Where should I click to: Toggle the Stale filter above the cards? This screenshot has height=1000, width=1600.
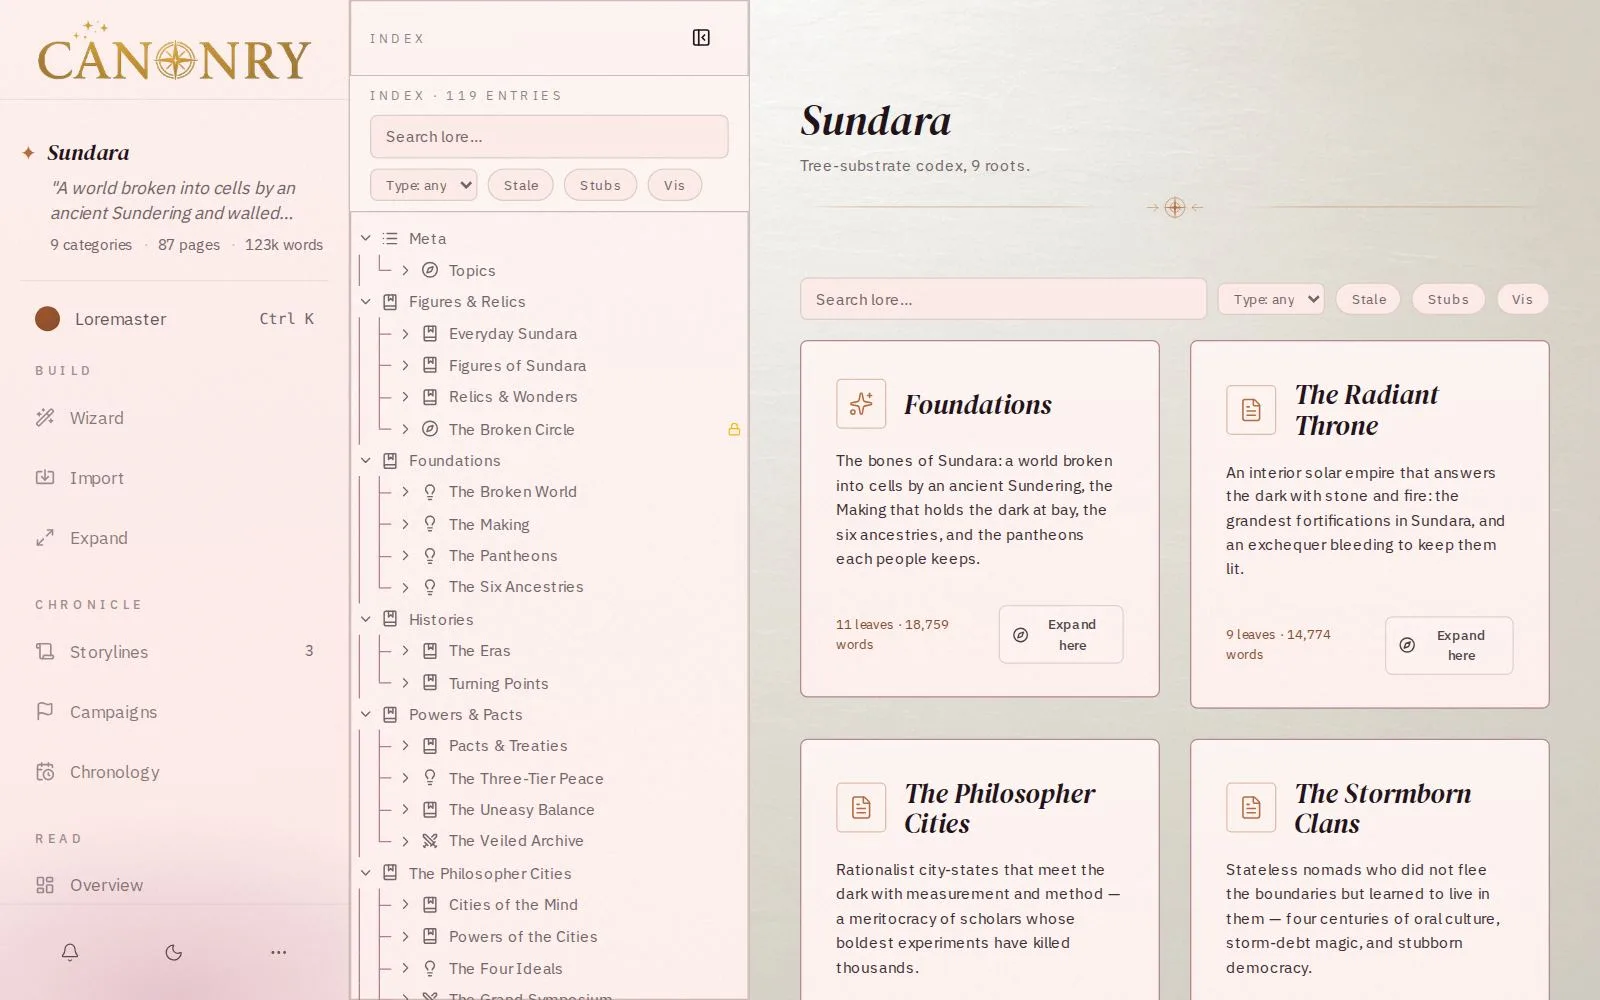tap(1369, 299)
